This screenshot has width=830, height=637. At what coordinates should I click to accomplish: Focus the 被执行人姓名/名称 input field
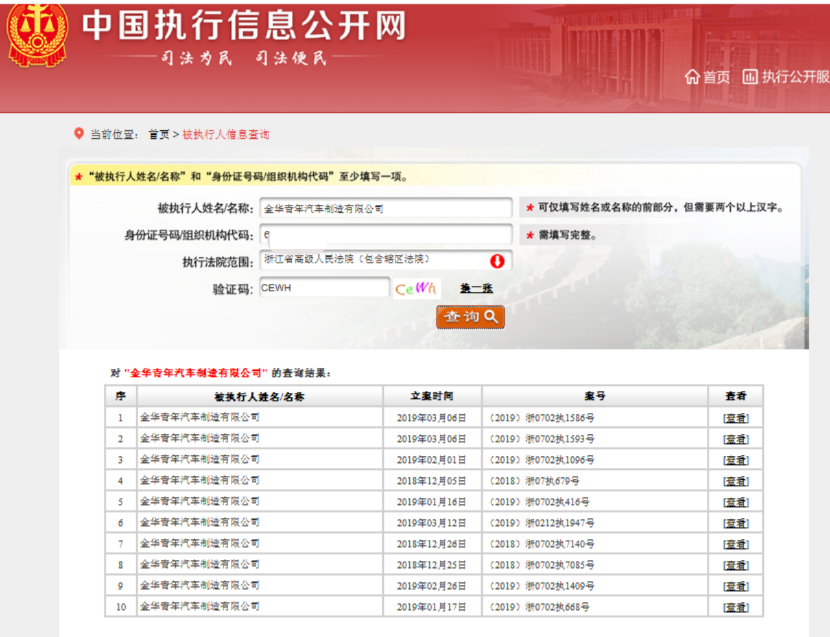[x=386, y=208]
